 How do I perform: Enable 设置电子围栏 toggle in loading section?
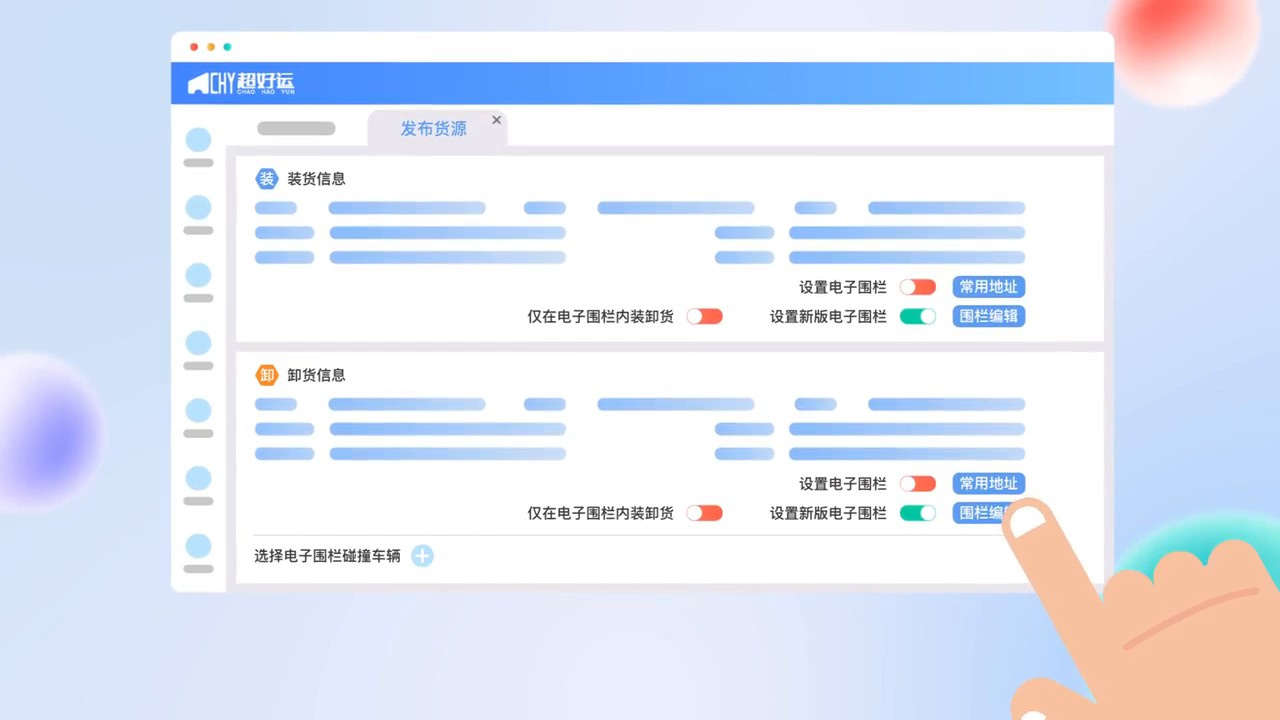coord(917,287)
